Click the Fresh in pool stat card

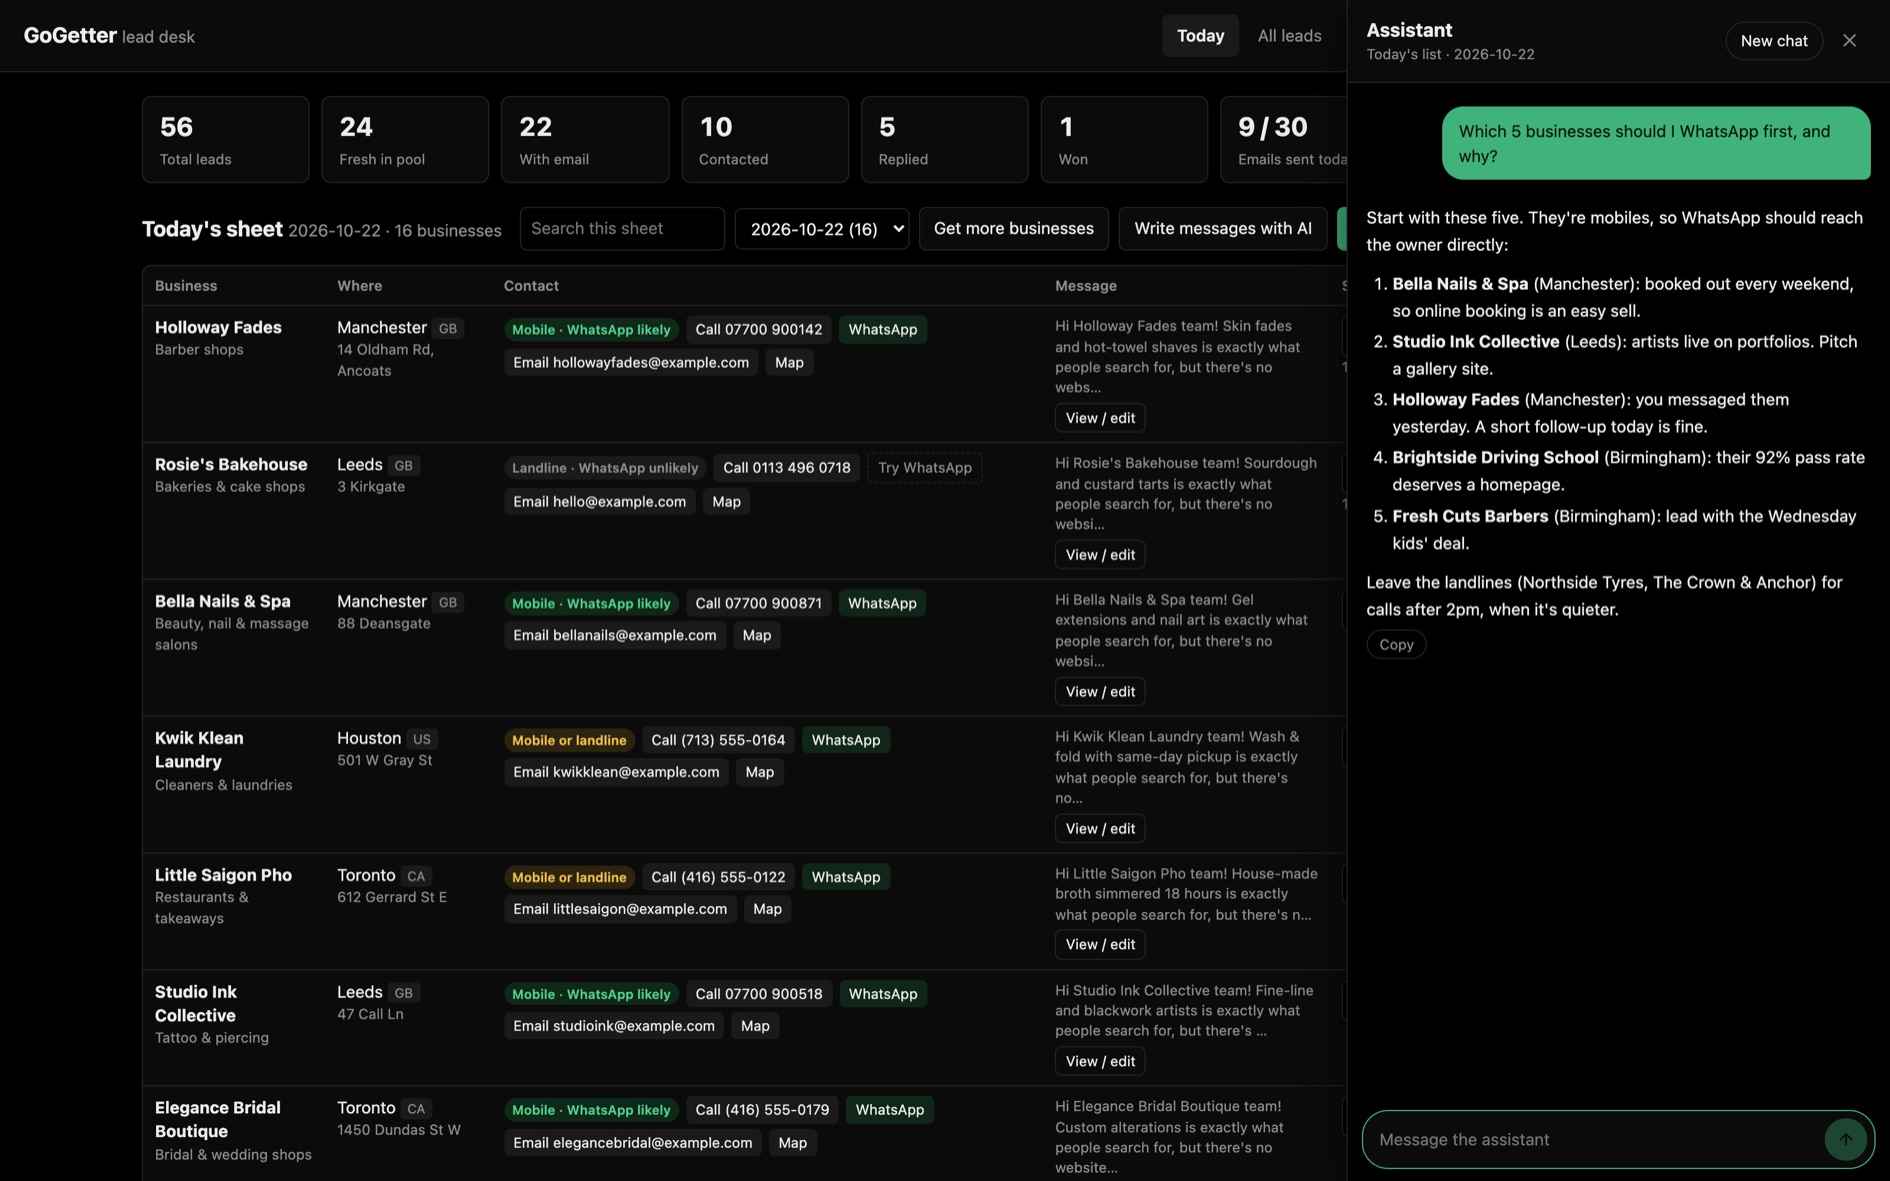[405, 140]
